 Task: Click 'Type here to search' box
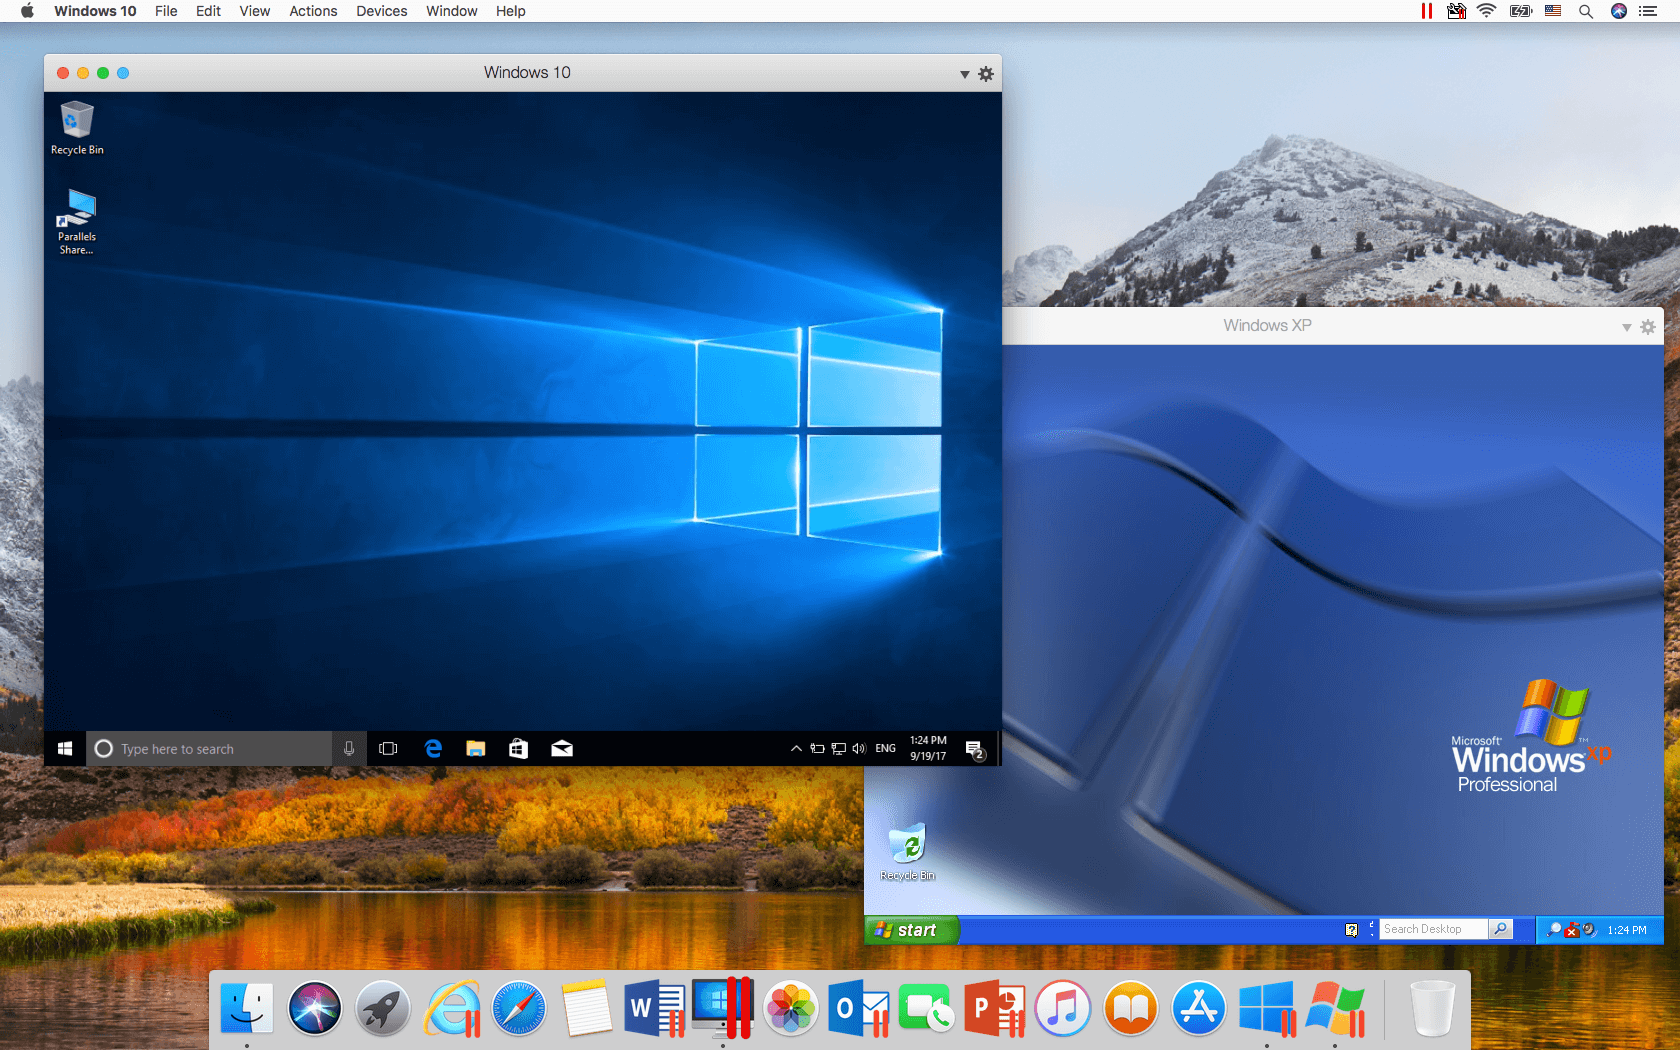click(x=209, y=748)
